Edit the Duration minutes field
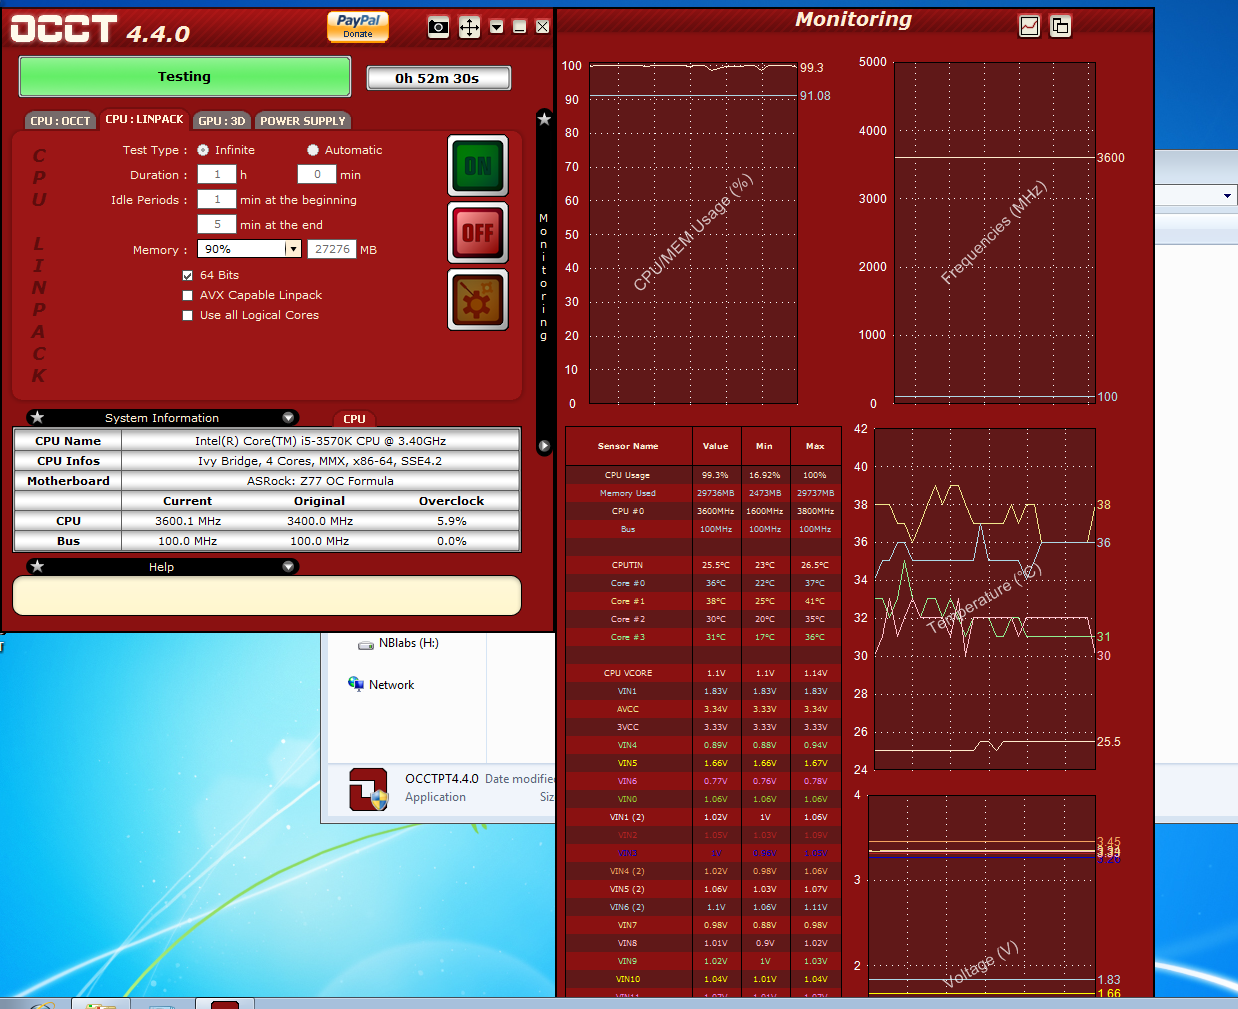The width and height of the screenshot is (1238, 1009). pyautogui.click(x=317, y=174)
